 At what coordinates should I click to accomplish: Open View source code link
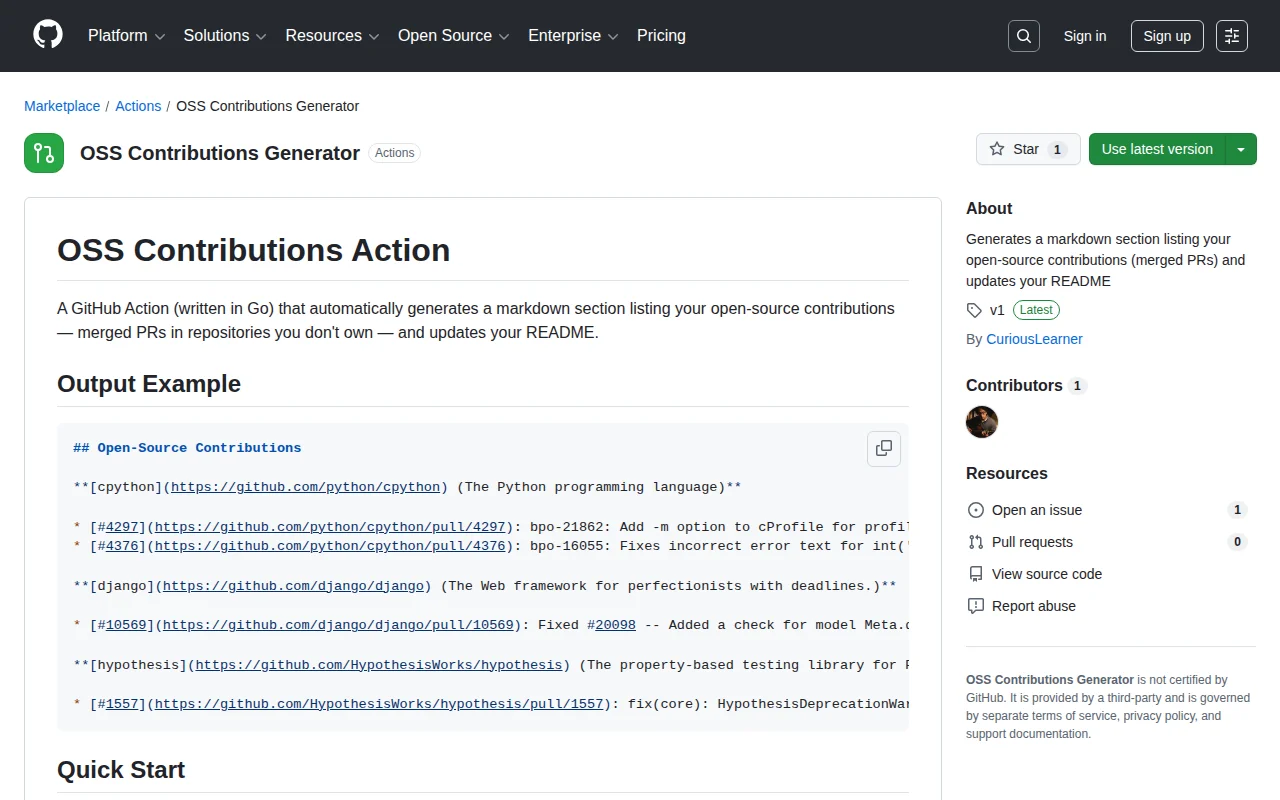pos(1047,574)
